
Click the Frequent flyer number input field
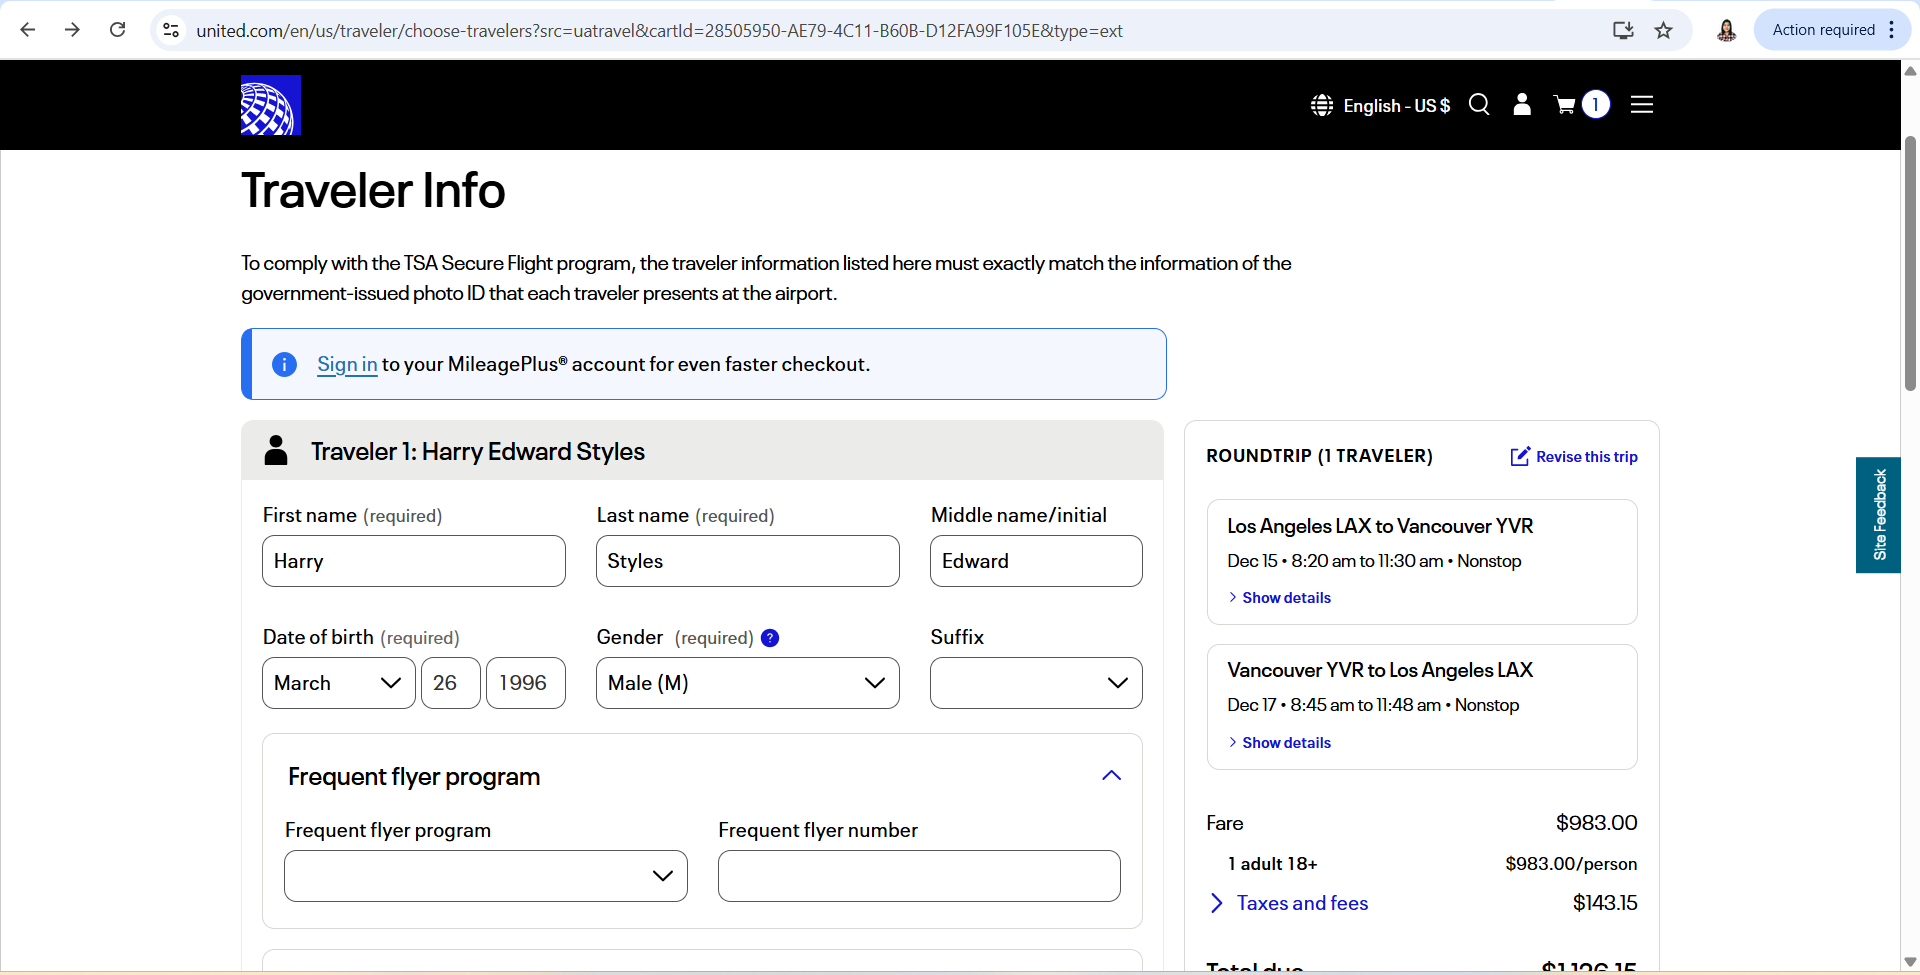[x=918, y=876]
